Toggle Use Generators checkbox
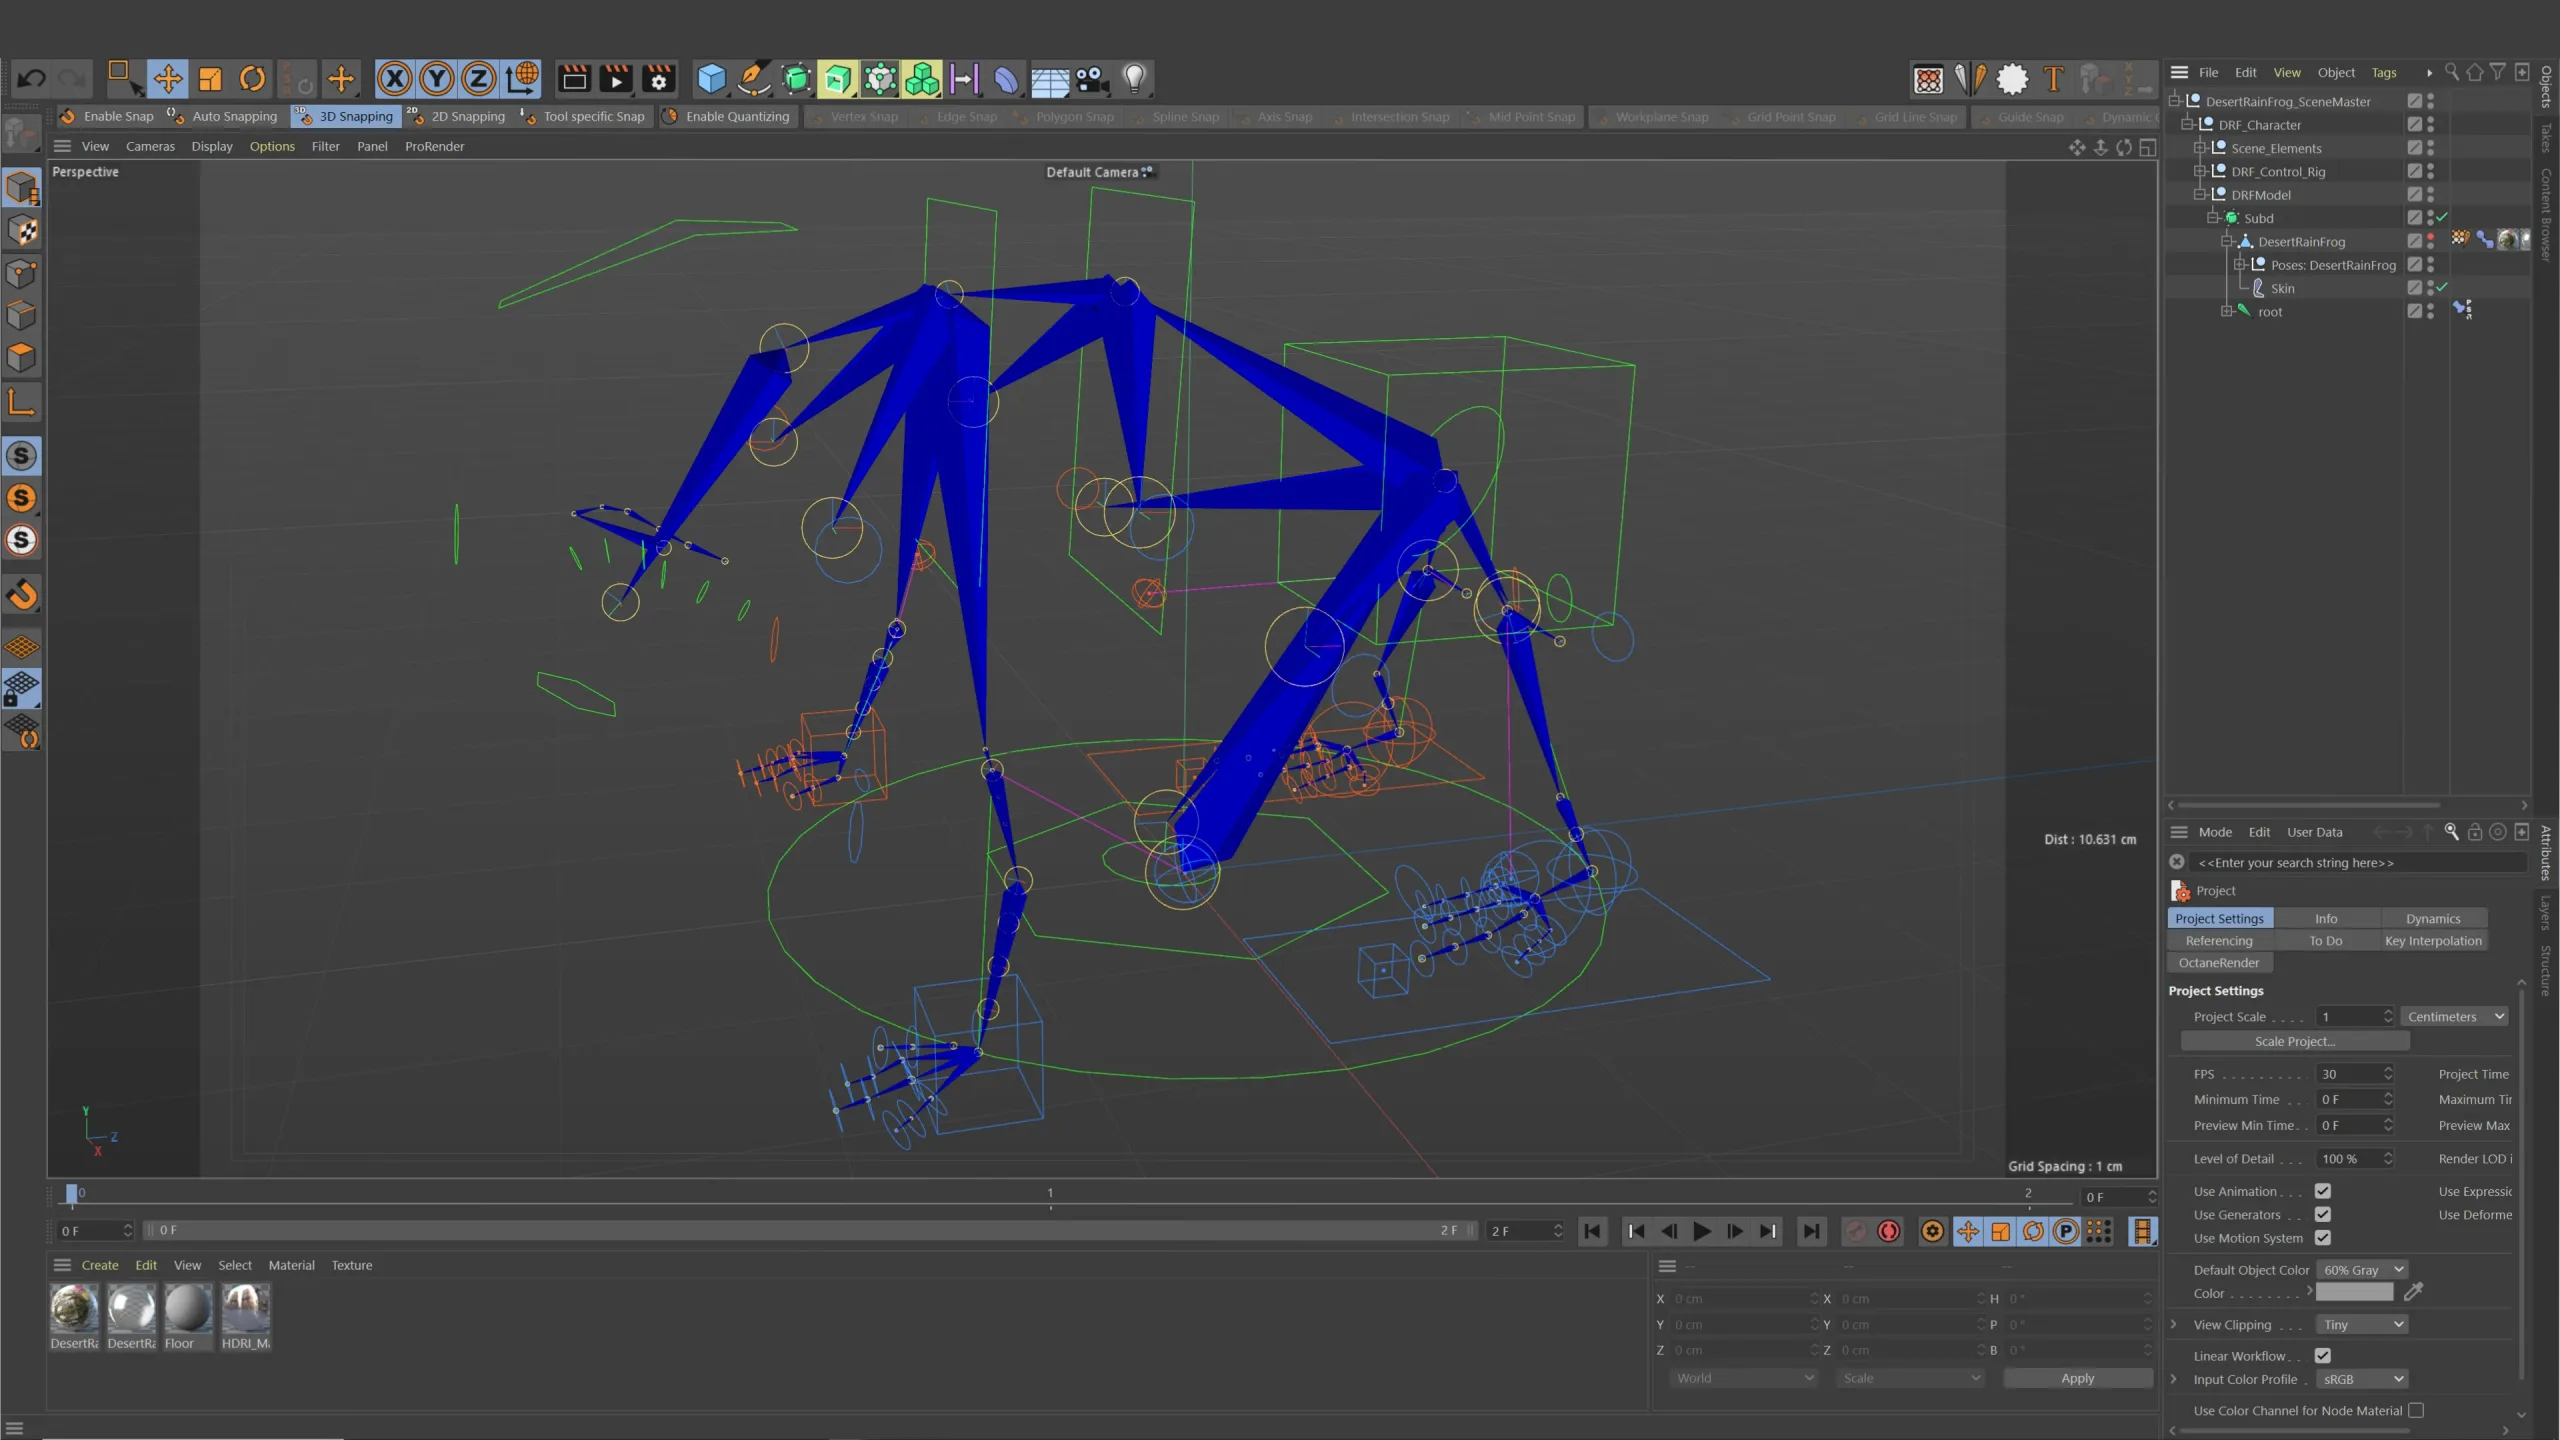 (x=2324, y=1213)
